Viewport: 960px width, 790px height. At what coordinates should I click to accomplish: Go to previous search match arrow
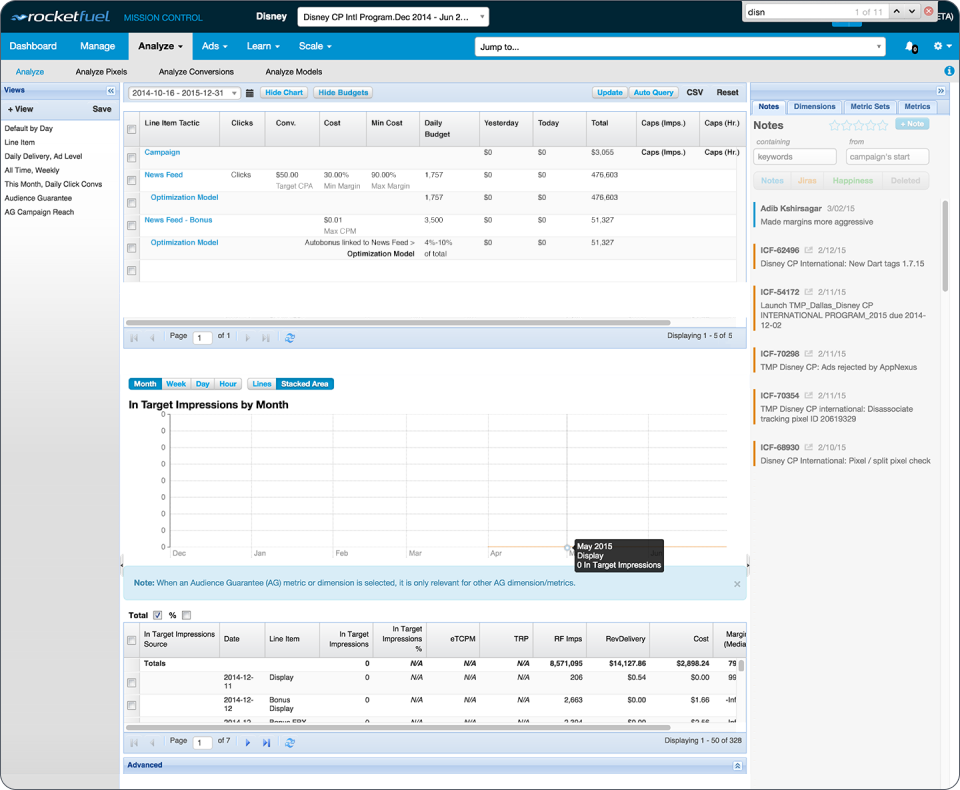click(x=896, y=11)
